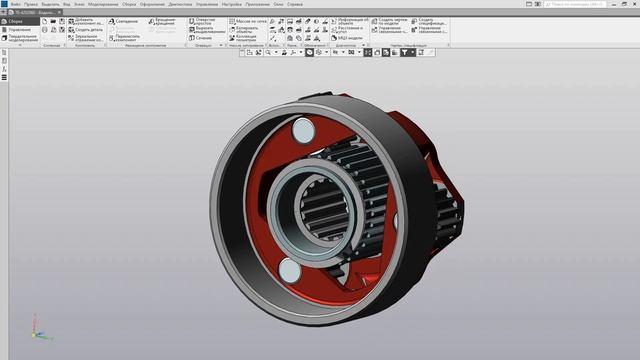
Task: Toggle the highlighted four-arrows button in view toolbar
Action: 368,52
